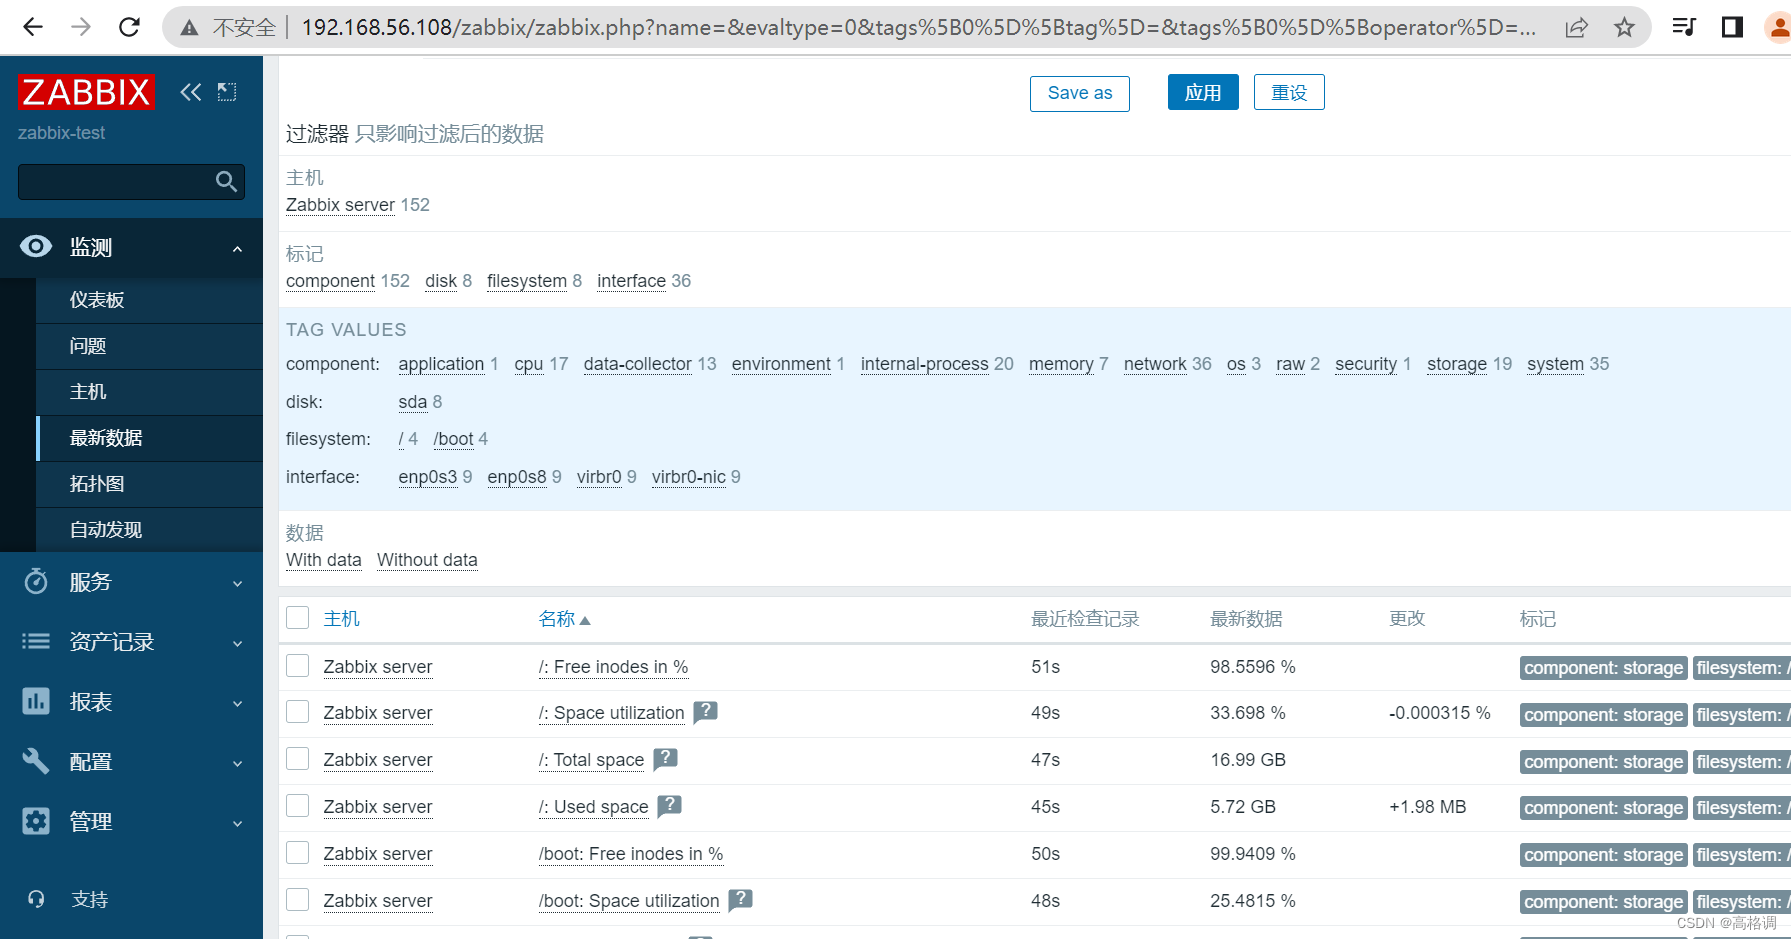Check the box for /boot: Free inodes row
Viewport: 1791px width, 939px height.
tap(298, 853)
